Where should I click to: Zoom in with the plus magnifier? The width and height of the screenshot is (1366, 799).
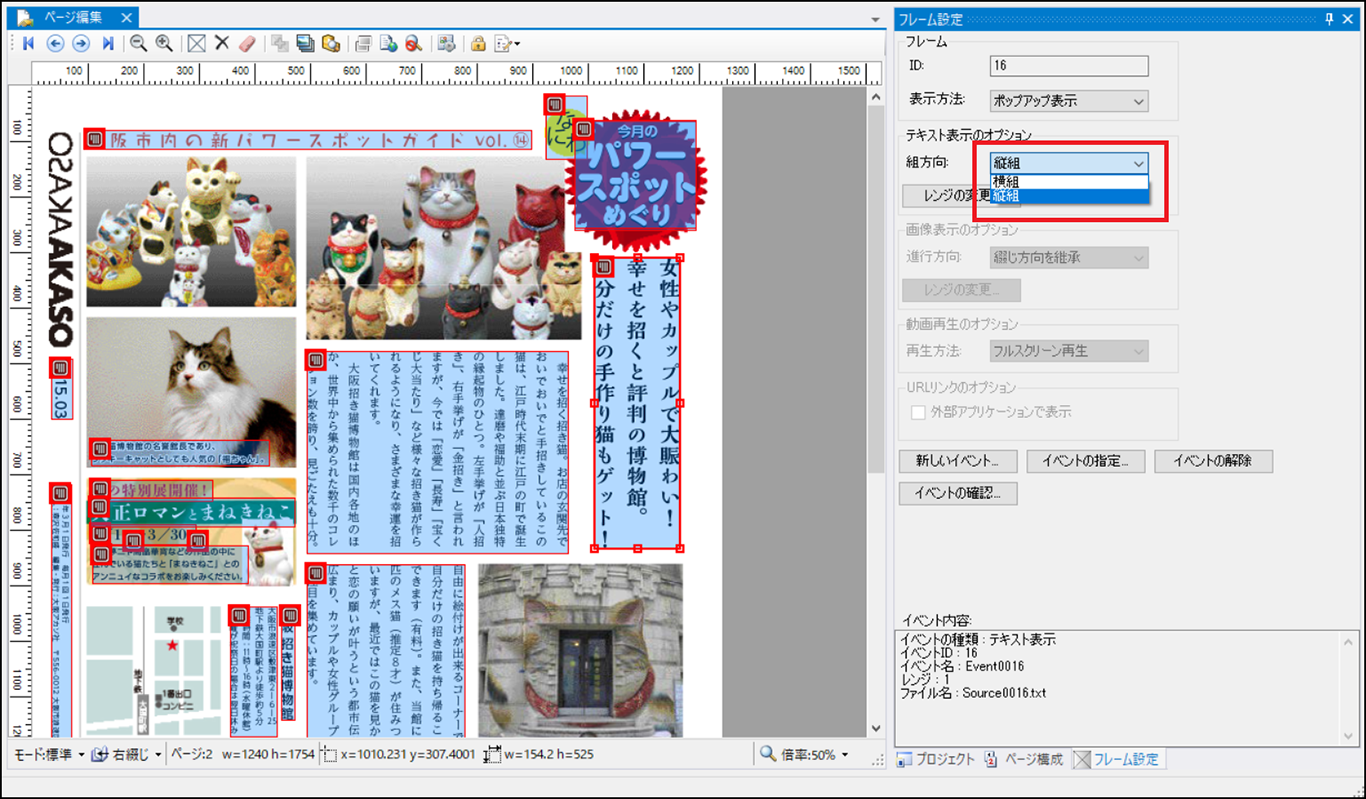pos(164,43)
